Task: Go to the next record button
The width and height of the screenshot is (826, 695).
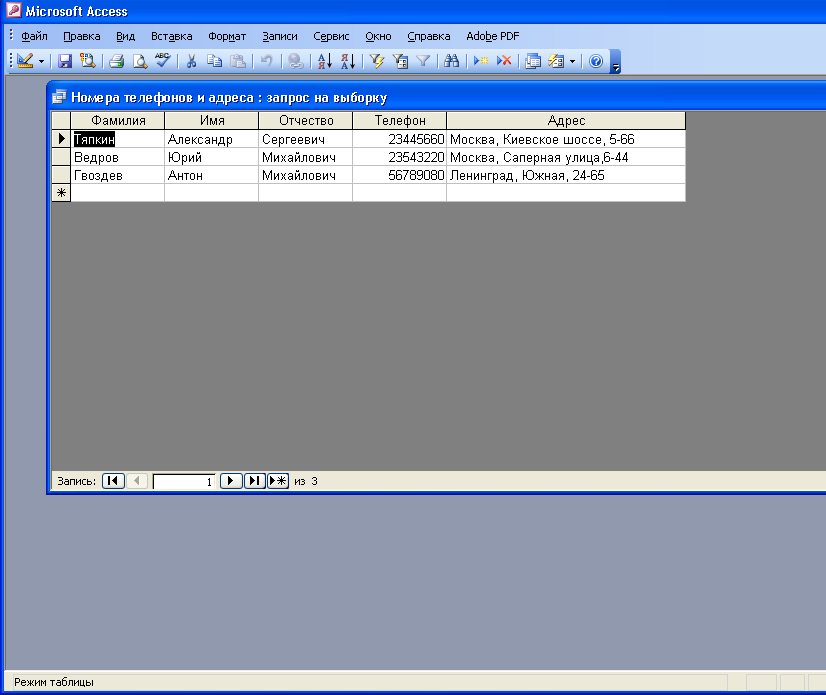Action: 231,481
